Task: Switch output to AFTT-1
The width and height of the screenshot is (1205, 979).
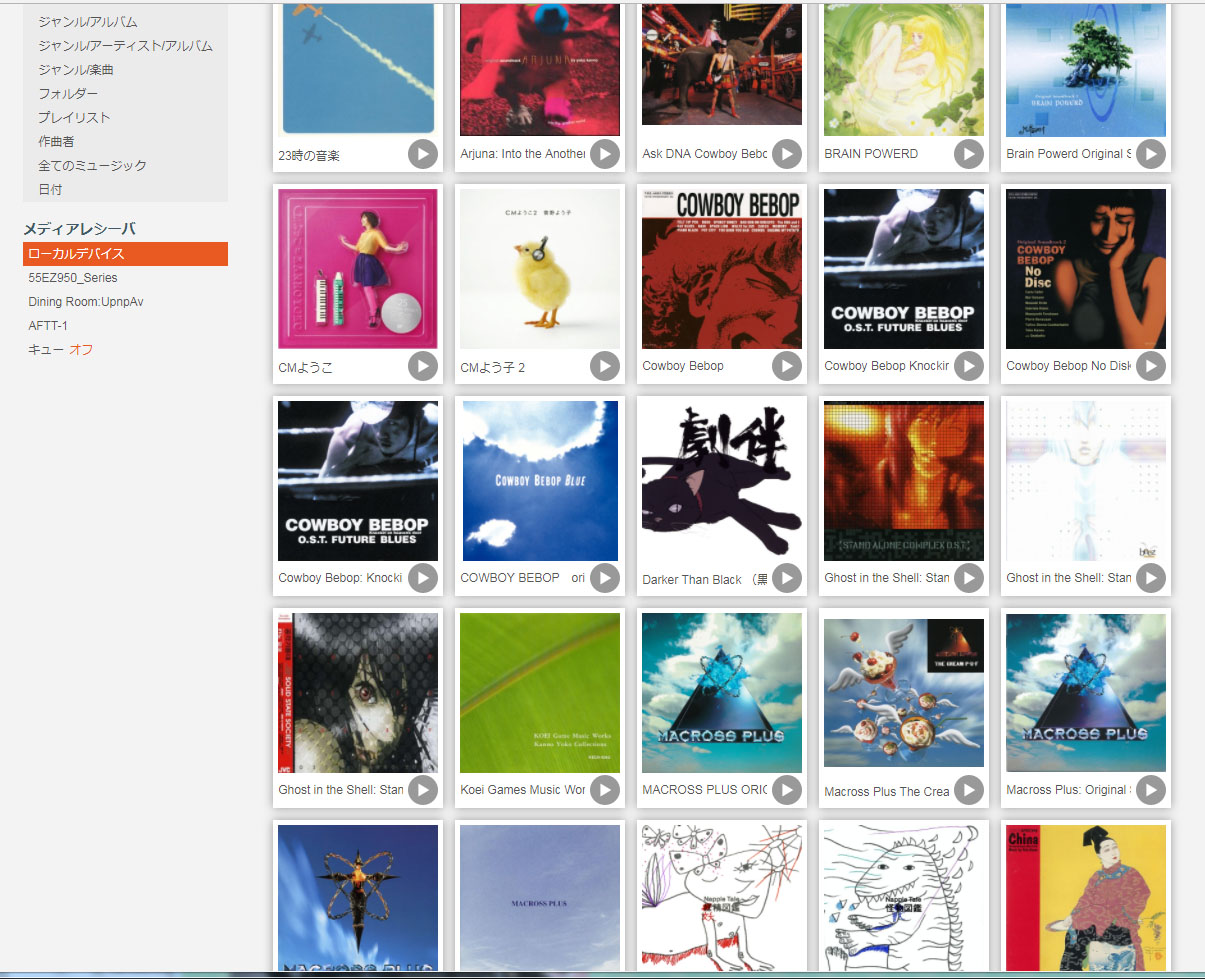Action: (x=48, y=326)
